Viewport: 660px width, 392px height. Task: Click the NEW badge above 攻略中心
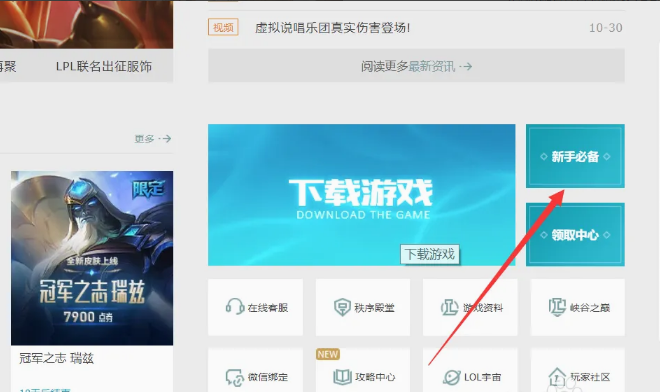tap(328, 354)
